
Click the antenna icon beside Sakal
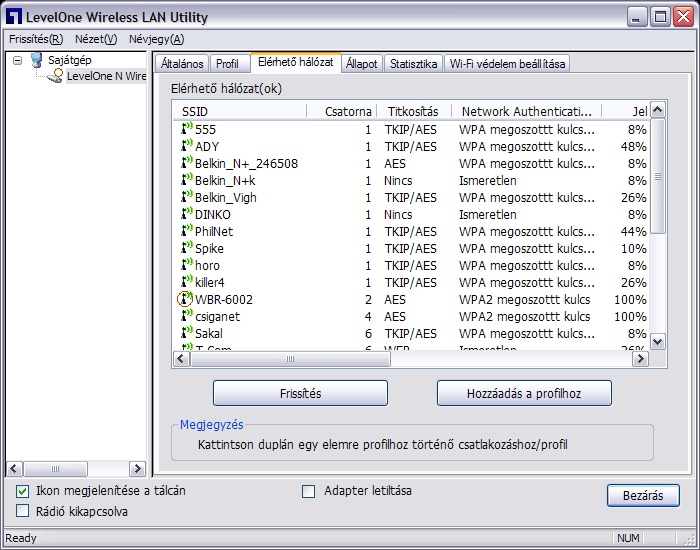point(187,332)
